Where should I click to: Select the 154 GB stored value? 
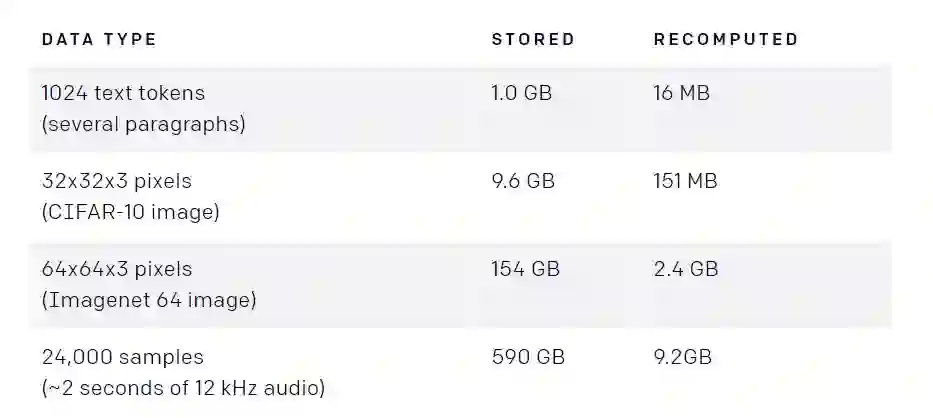pyautogui.click(x=525, y=269)
